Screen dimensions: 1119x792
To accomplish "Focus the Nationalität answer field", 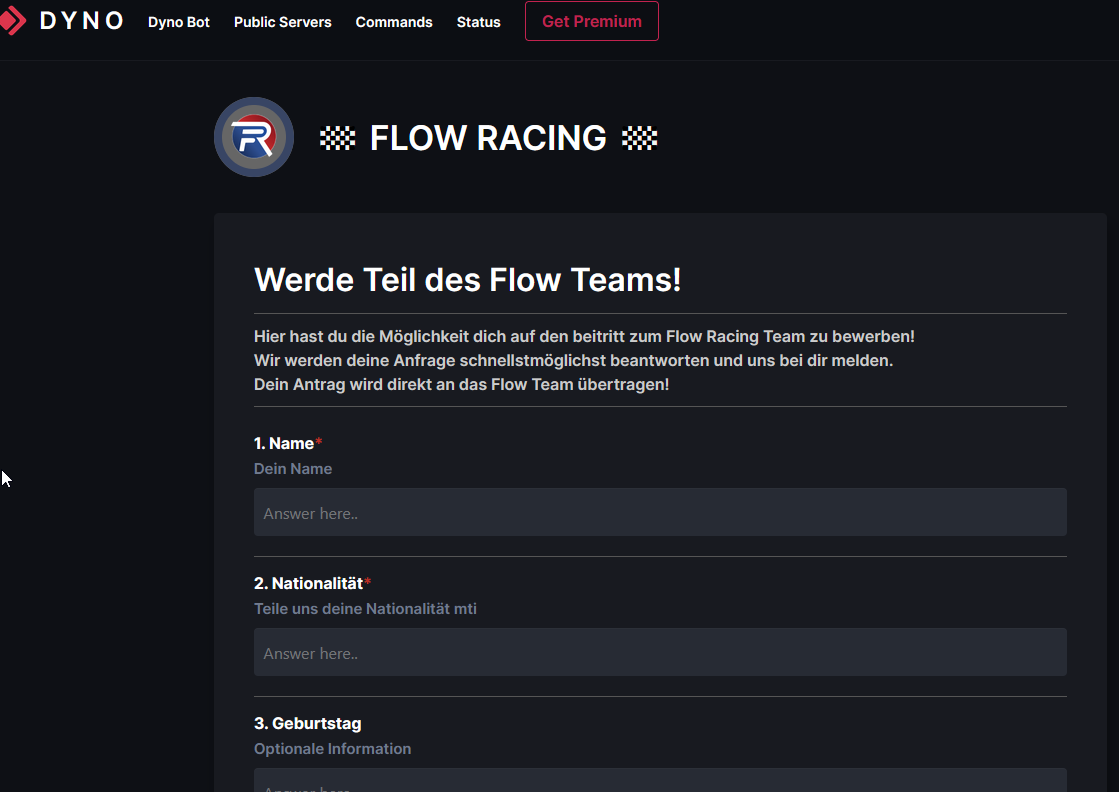I will coord(660,652).
